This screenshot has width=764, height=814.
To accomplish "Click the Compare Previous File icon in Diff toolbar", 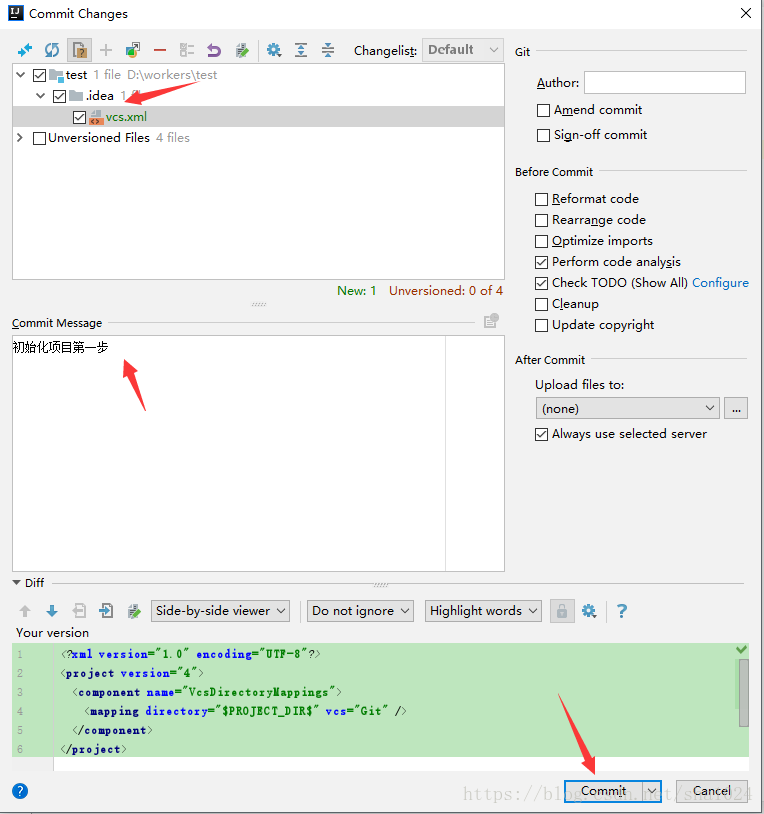I will [79, 611].
